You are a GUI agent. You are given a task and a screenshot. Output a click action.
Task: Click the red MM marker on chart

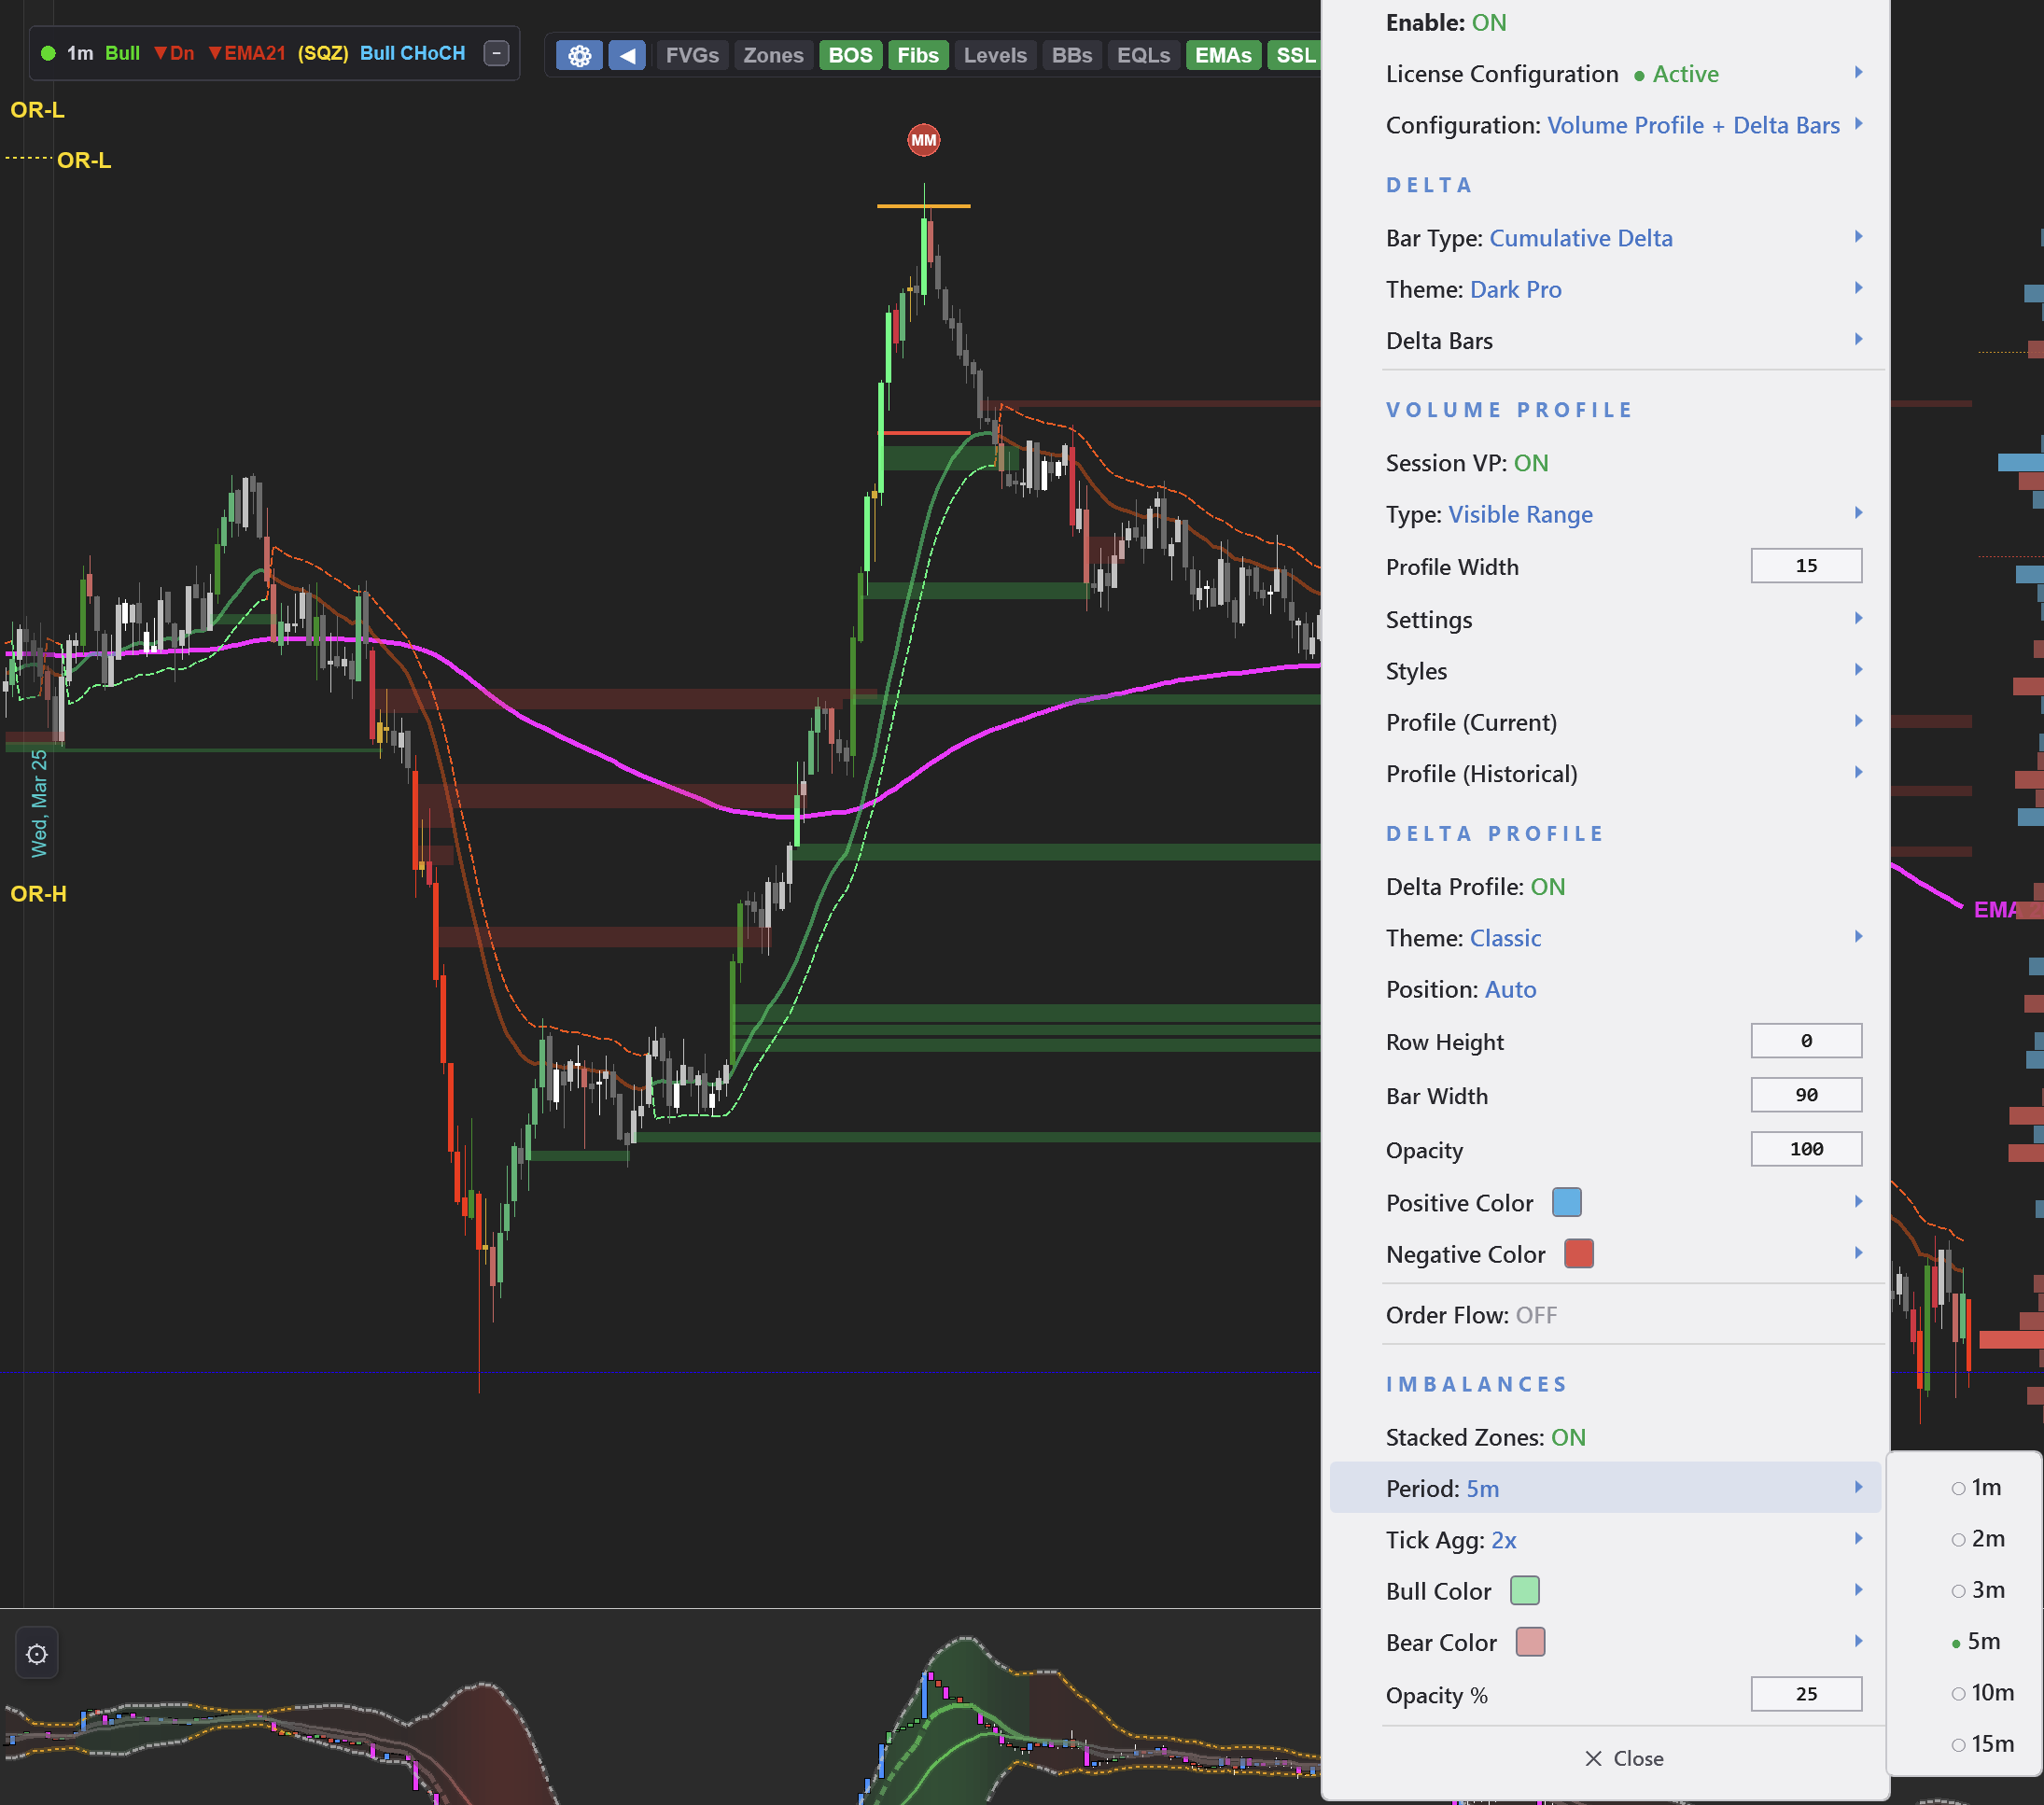pos(923,140)
